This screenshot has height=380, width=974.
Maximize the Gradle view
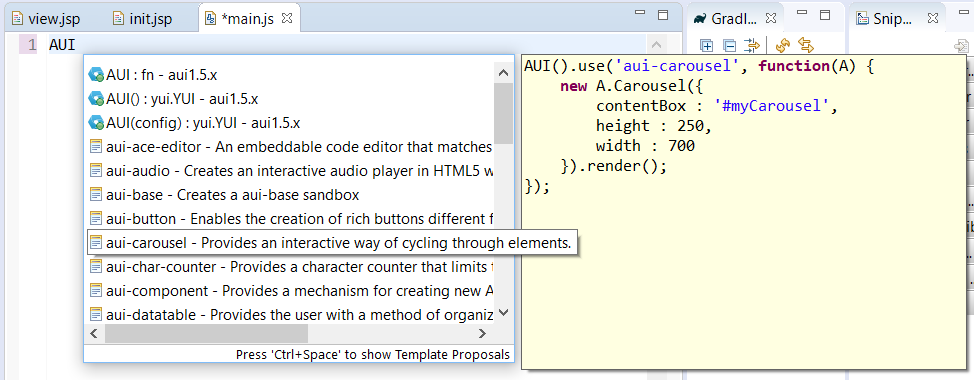click(825, 15)
